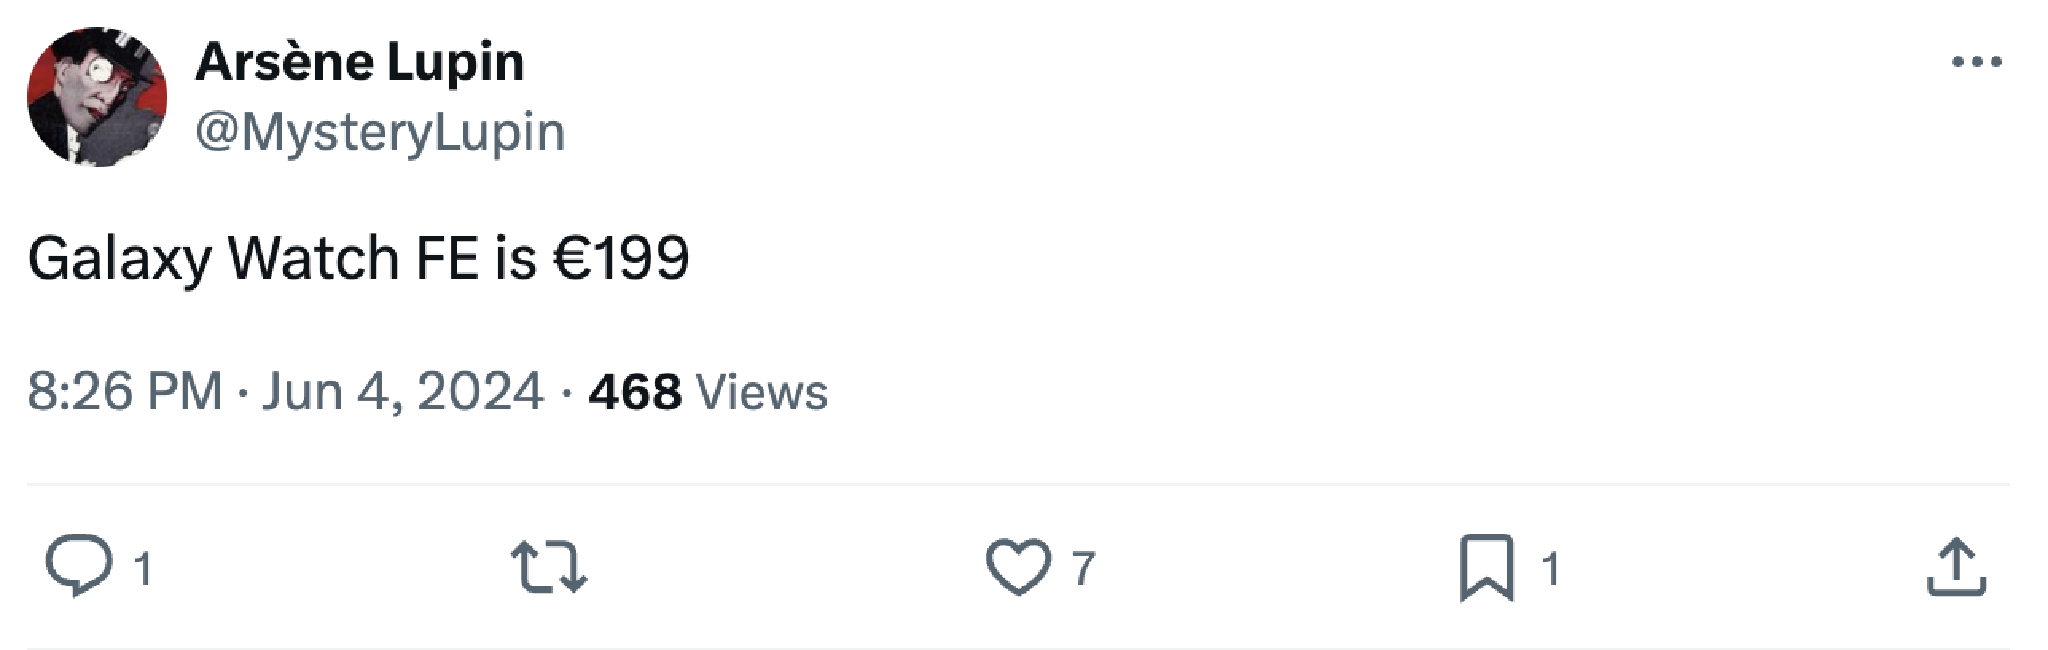Visit the @MysteryLupin handle link
This screenshot has height=650, width=2048.
380,132
